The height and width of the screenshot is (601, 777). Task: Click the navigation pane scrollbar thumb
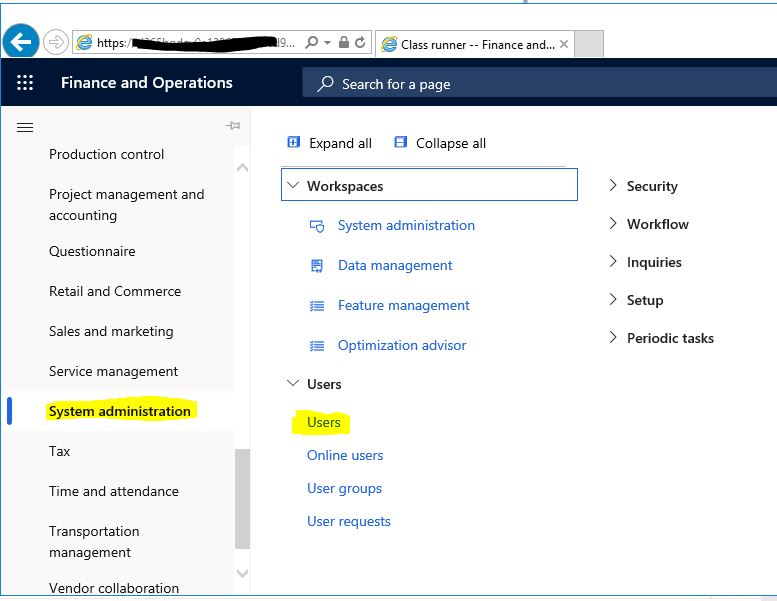pos(242,498)
